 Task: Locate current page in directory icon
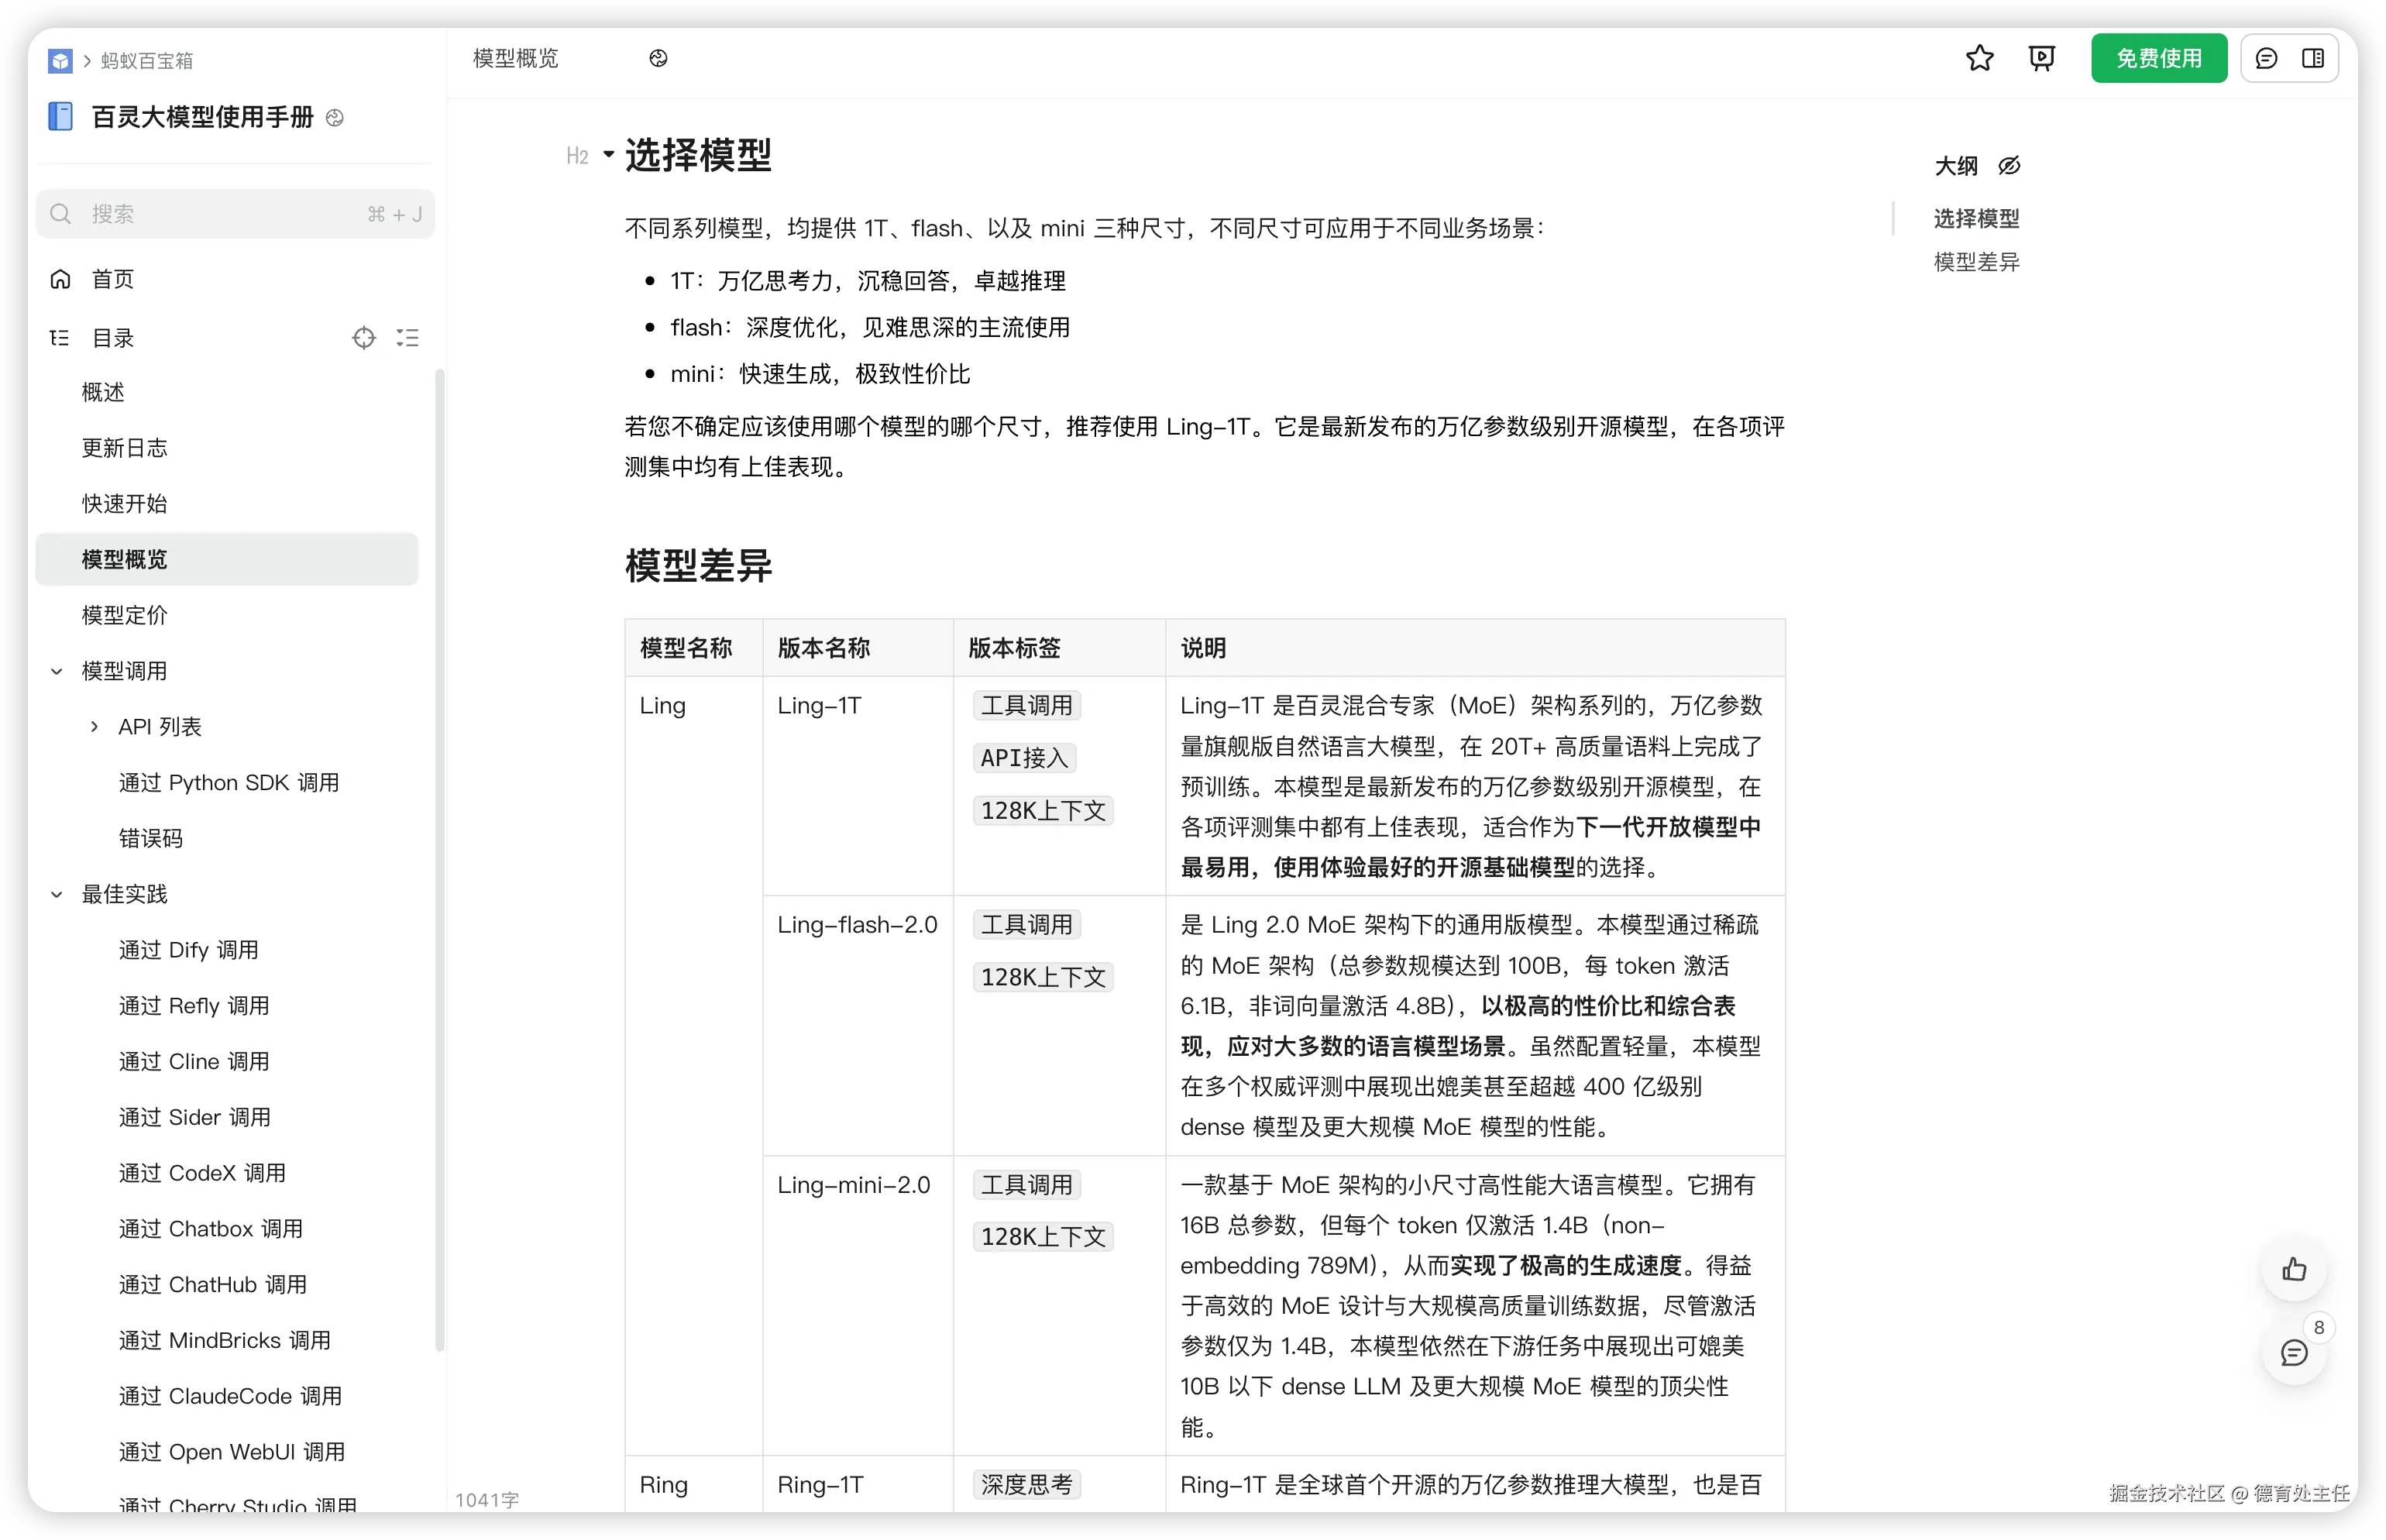click(364, 338)
